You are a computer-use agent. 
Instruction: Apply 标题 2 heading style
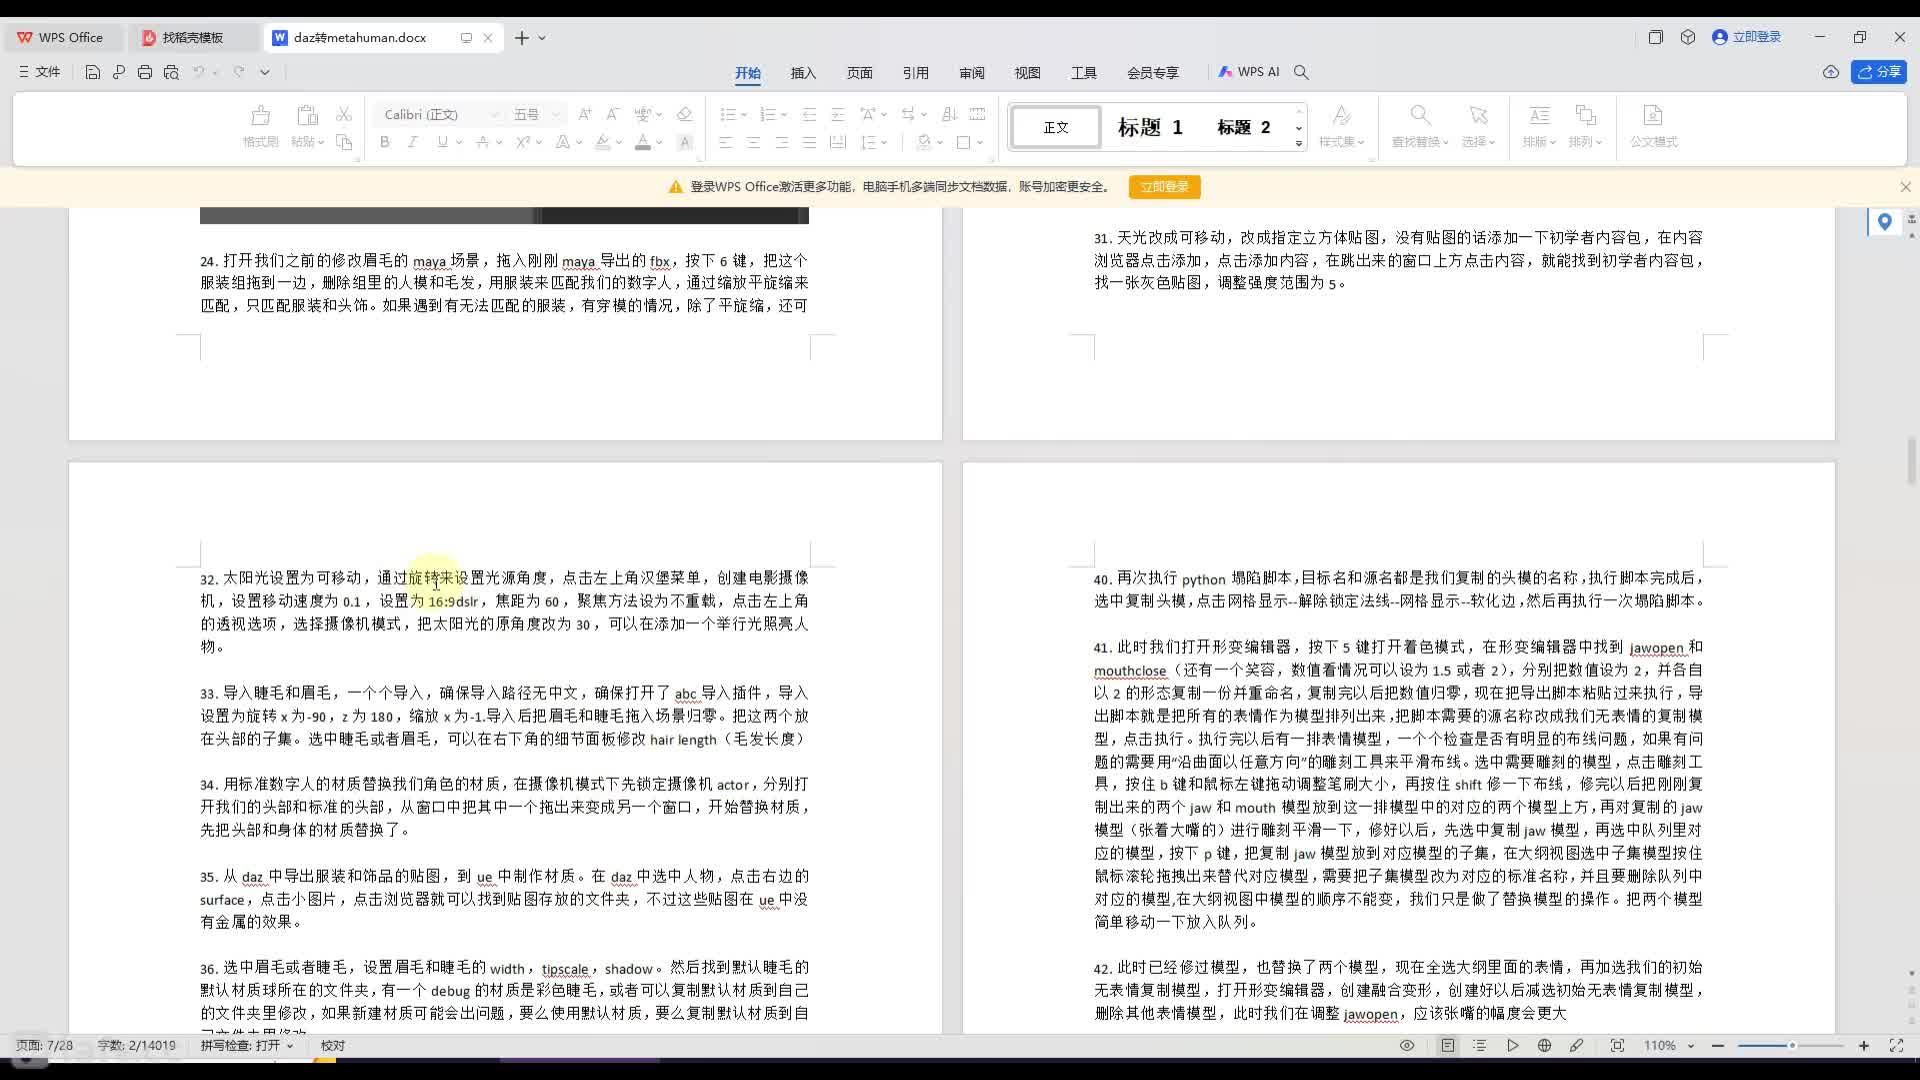(1243, 127)
